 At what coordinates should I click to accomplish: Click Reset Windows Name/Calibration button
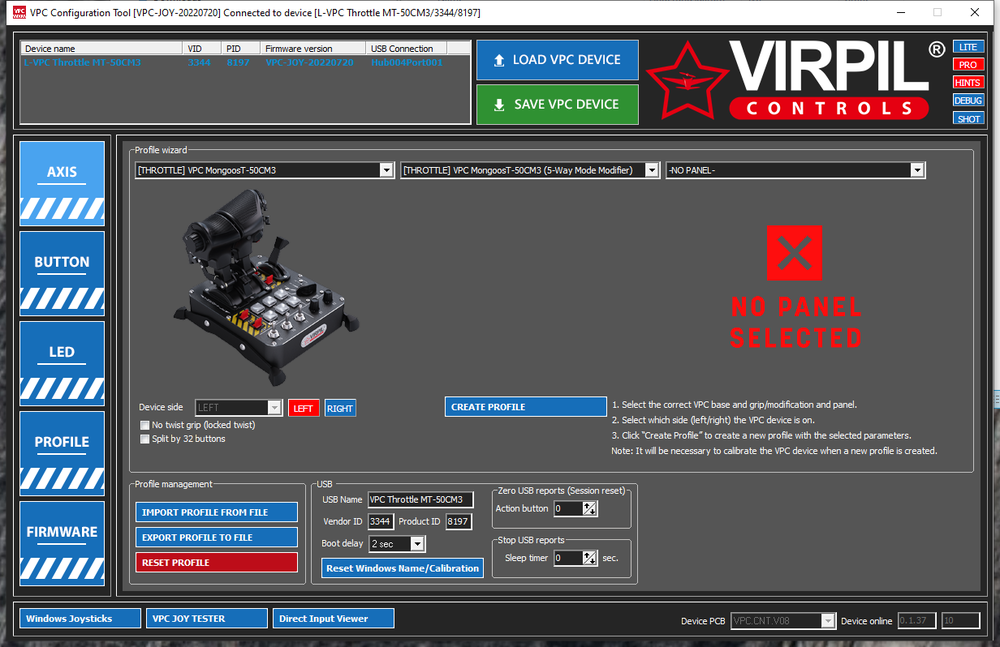(x=402, y=568)
